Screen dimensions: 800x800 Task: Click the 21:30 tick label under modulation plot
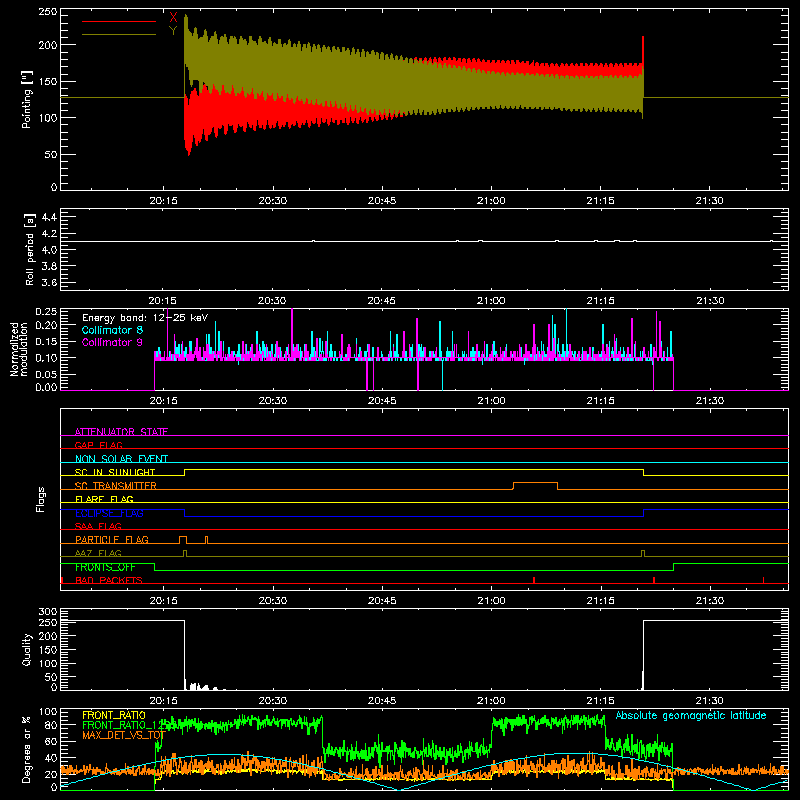pyautogui.click(x=710, y=401)
